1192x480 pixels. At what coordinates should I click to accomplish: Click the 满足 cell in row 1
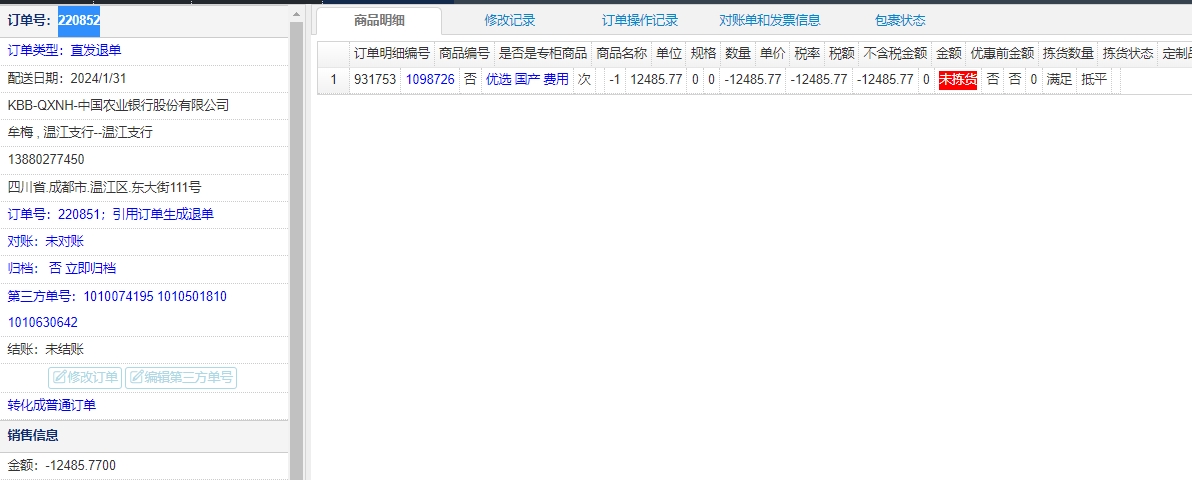1057,79
